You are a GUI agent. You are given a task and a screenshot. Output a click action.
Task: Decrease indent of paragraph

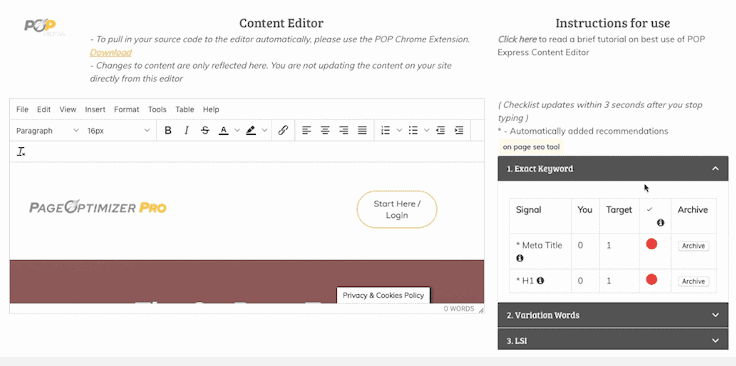pos(440,130)
